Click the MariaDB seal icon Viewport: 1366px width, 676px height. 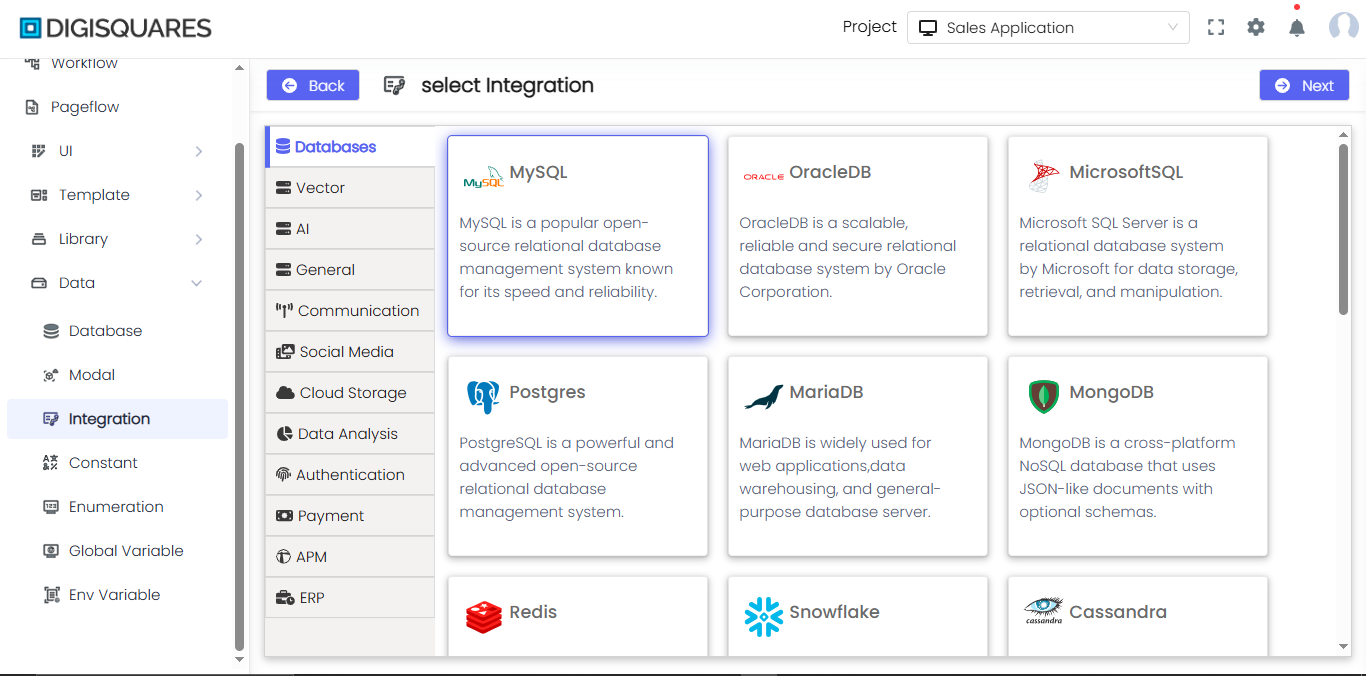click(x=764, y=398)
